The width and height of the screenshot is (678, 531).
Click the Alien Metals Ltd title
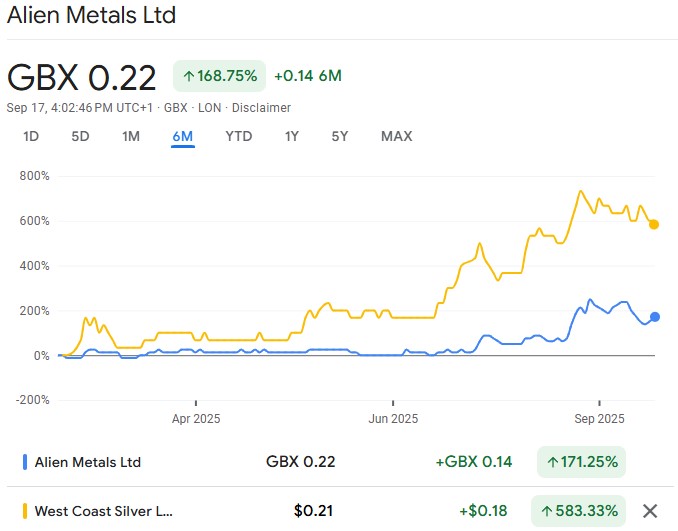coord(91,15)
